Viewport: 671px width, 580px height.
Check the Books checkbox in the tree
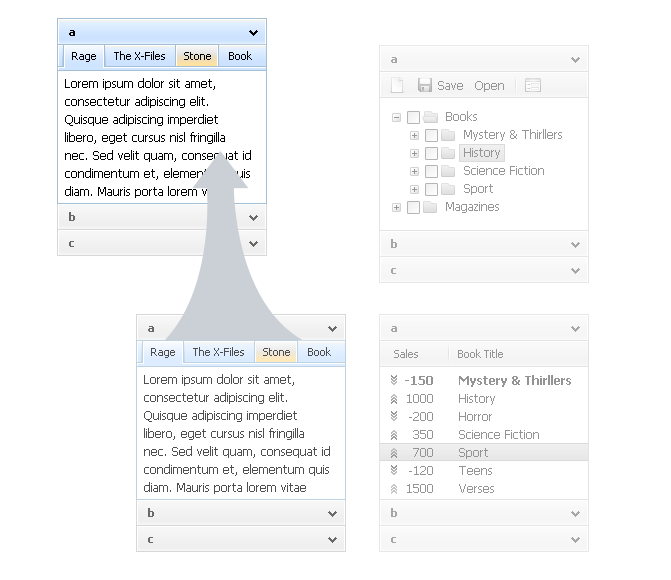coord(413,117)
